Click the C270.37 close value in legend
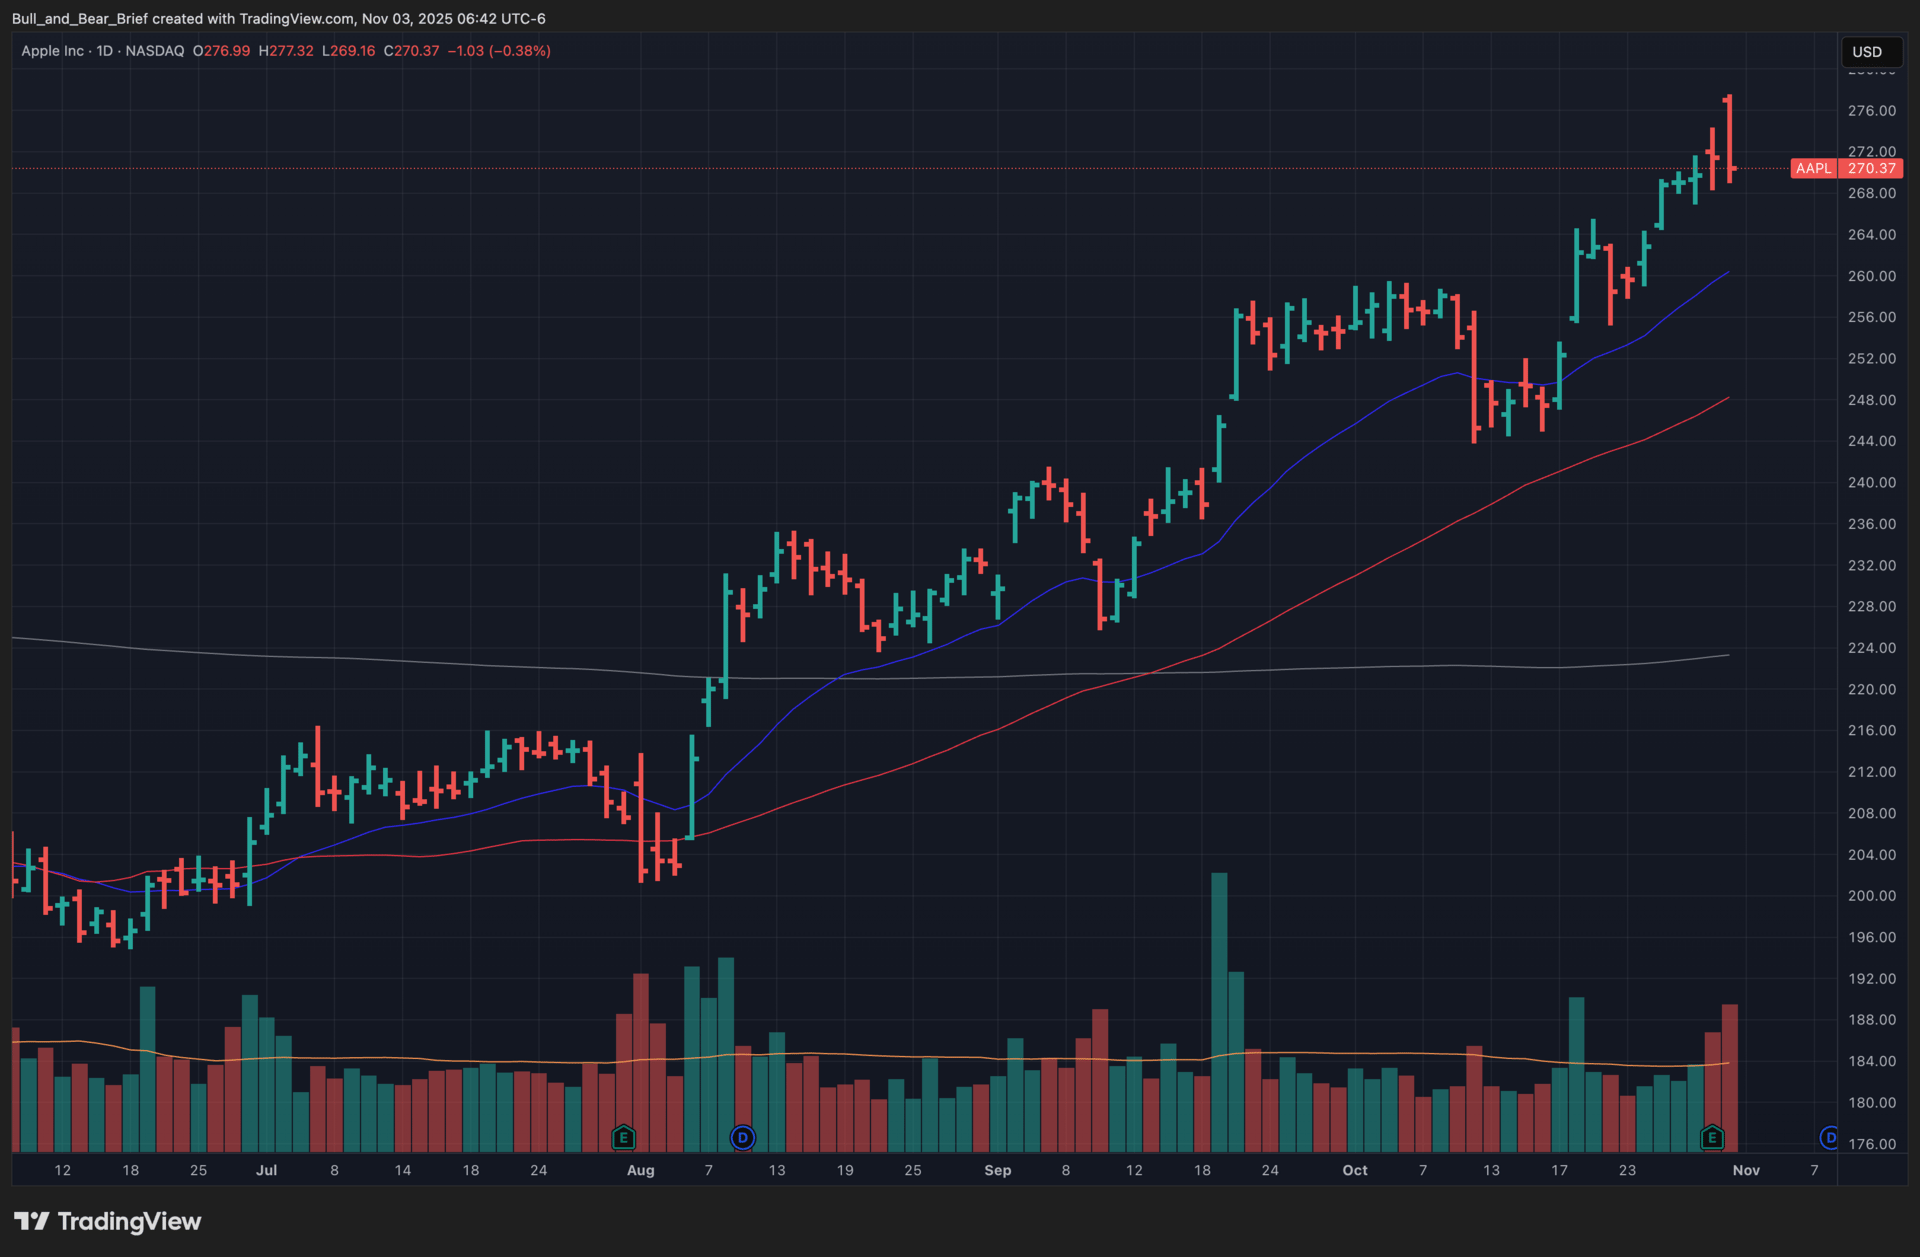 pos(411,51)
